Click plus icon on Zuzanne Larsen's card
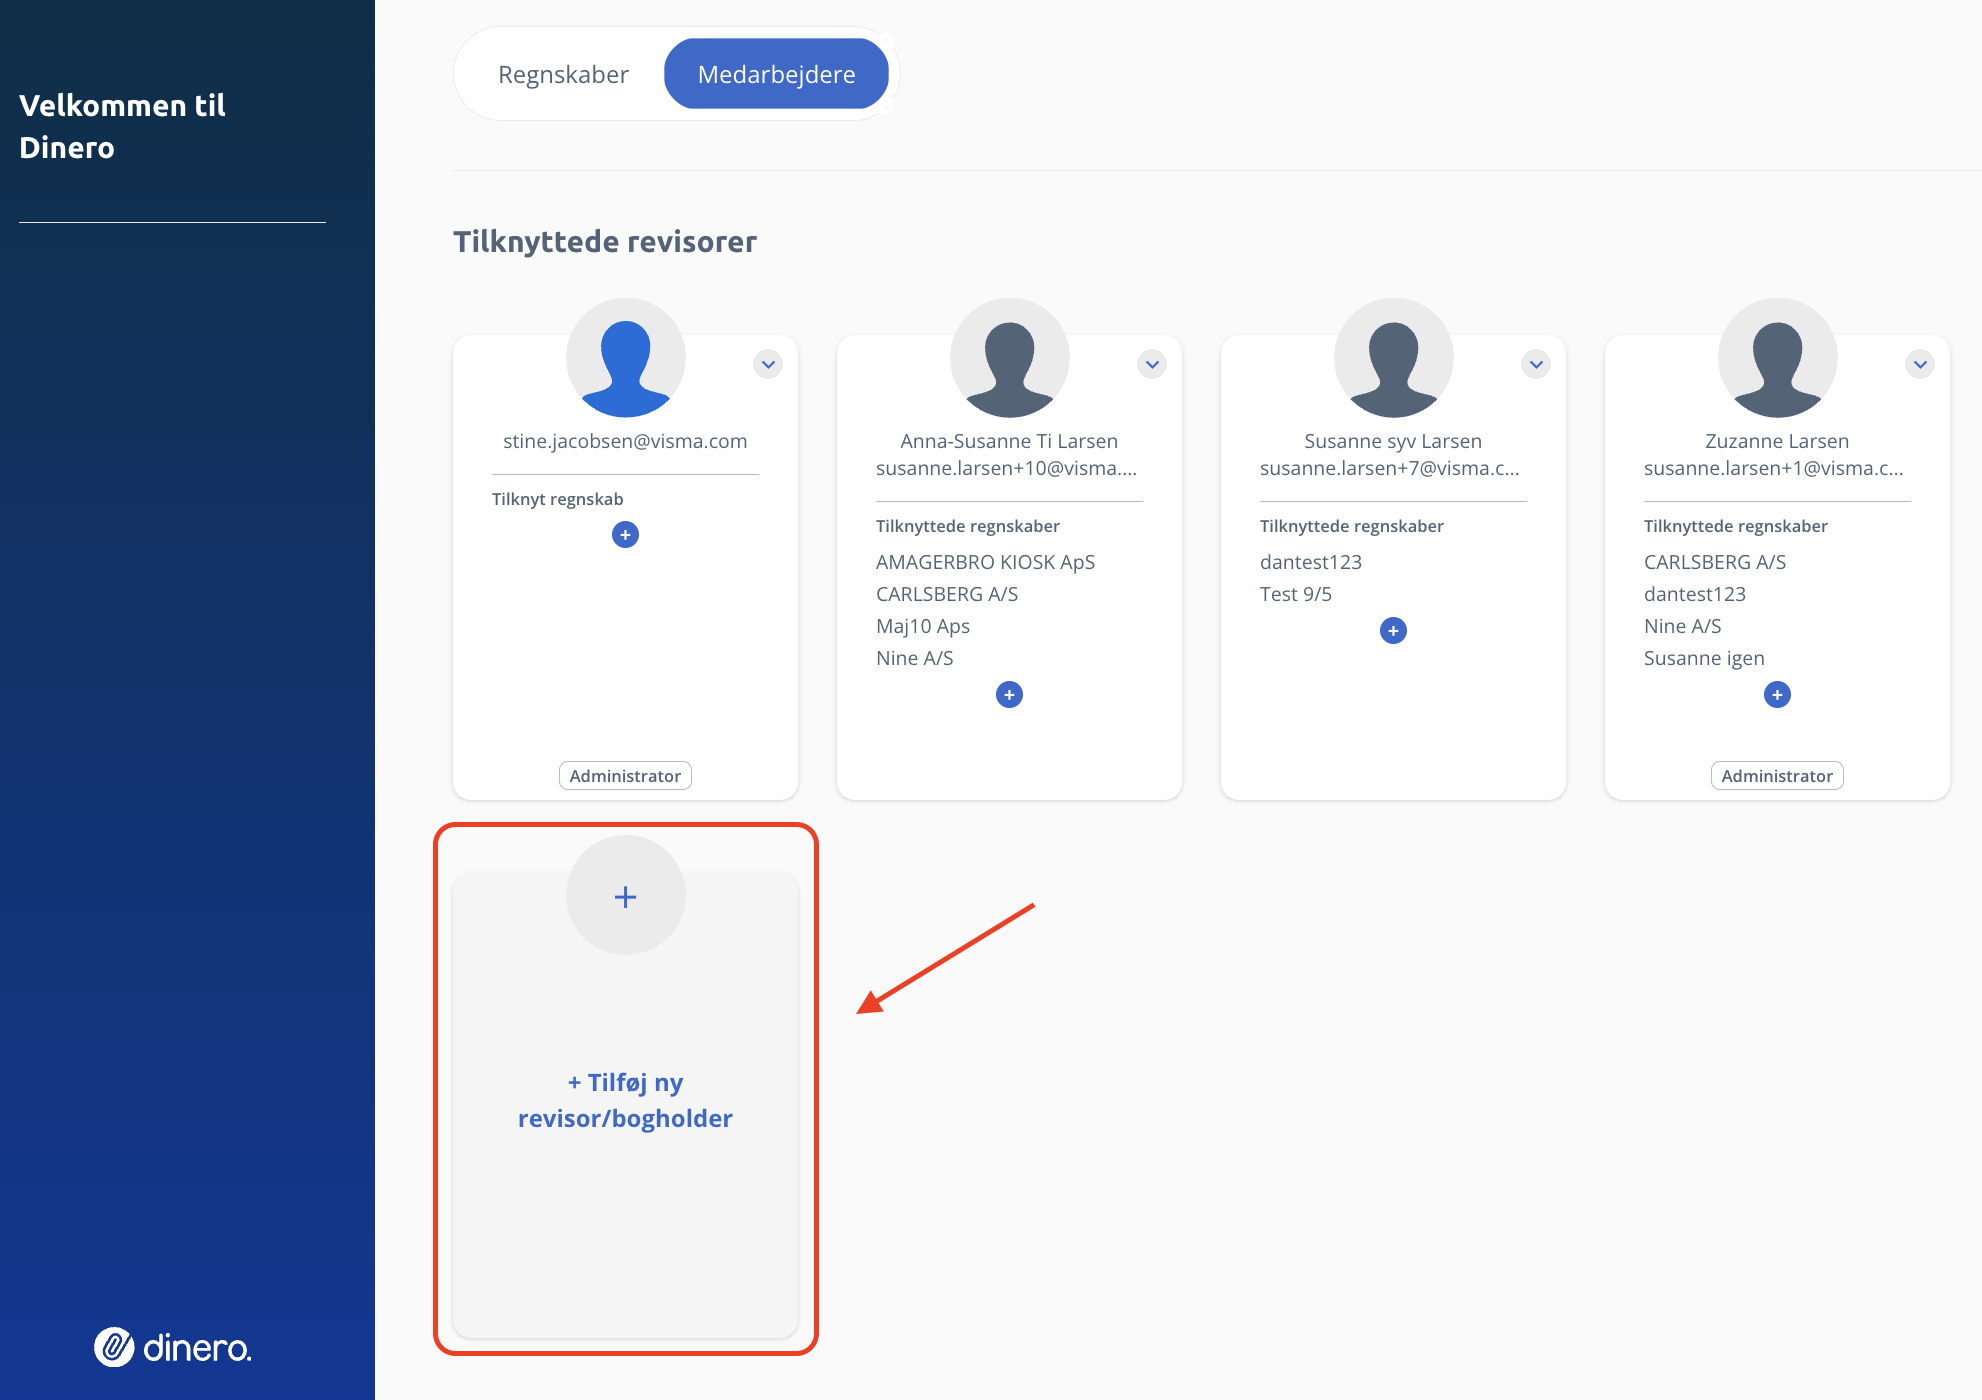 click(1777, 695)
